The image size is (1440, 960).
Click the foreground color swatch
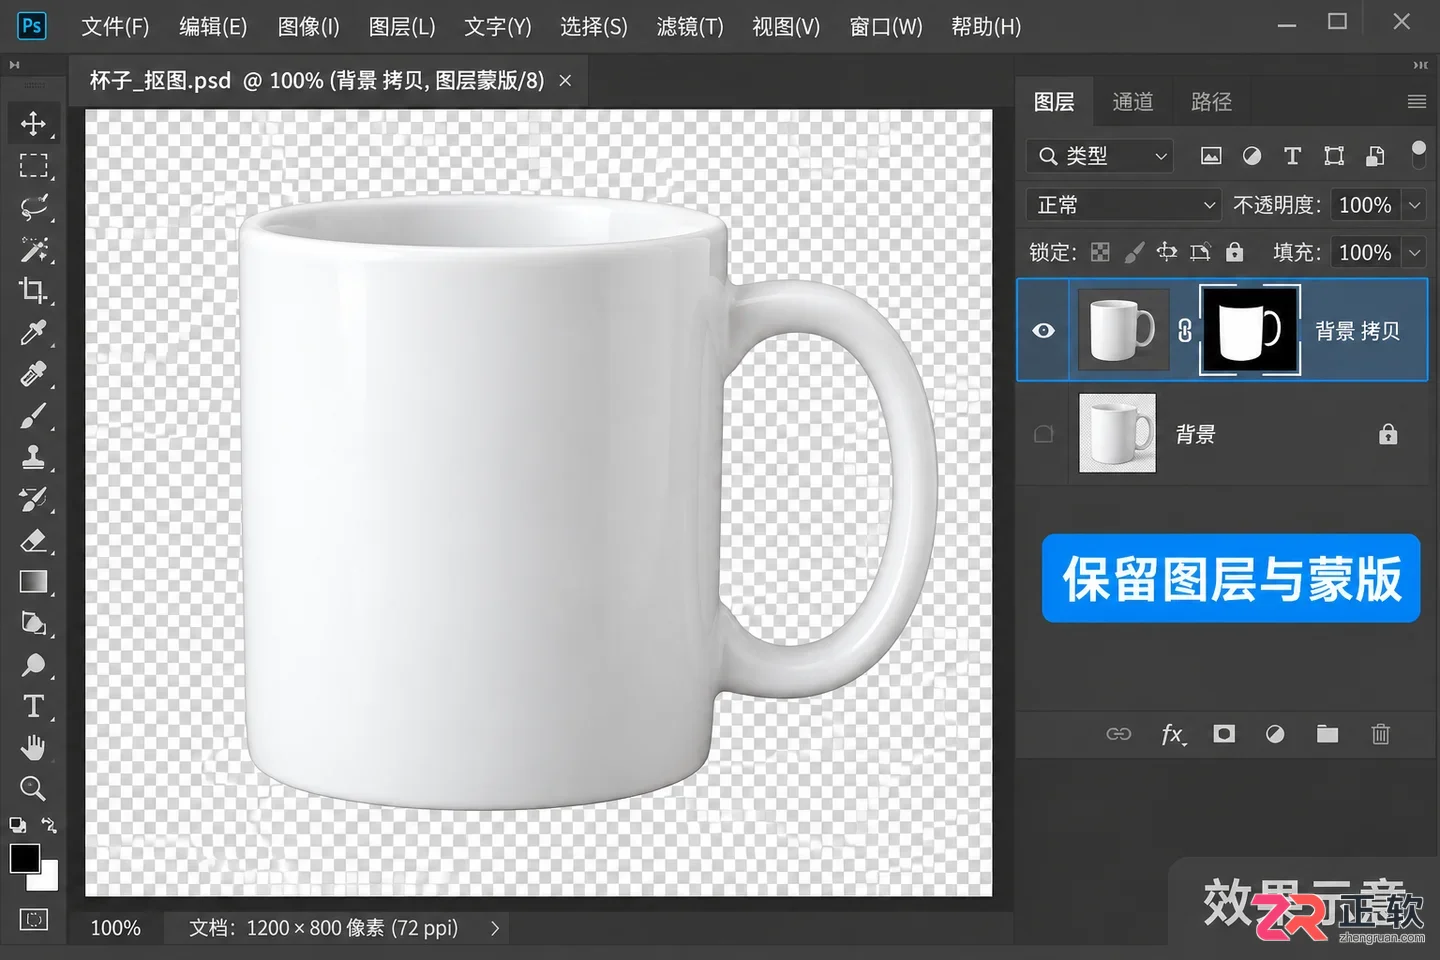[x=25, y=859]
